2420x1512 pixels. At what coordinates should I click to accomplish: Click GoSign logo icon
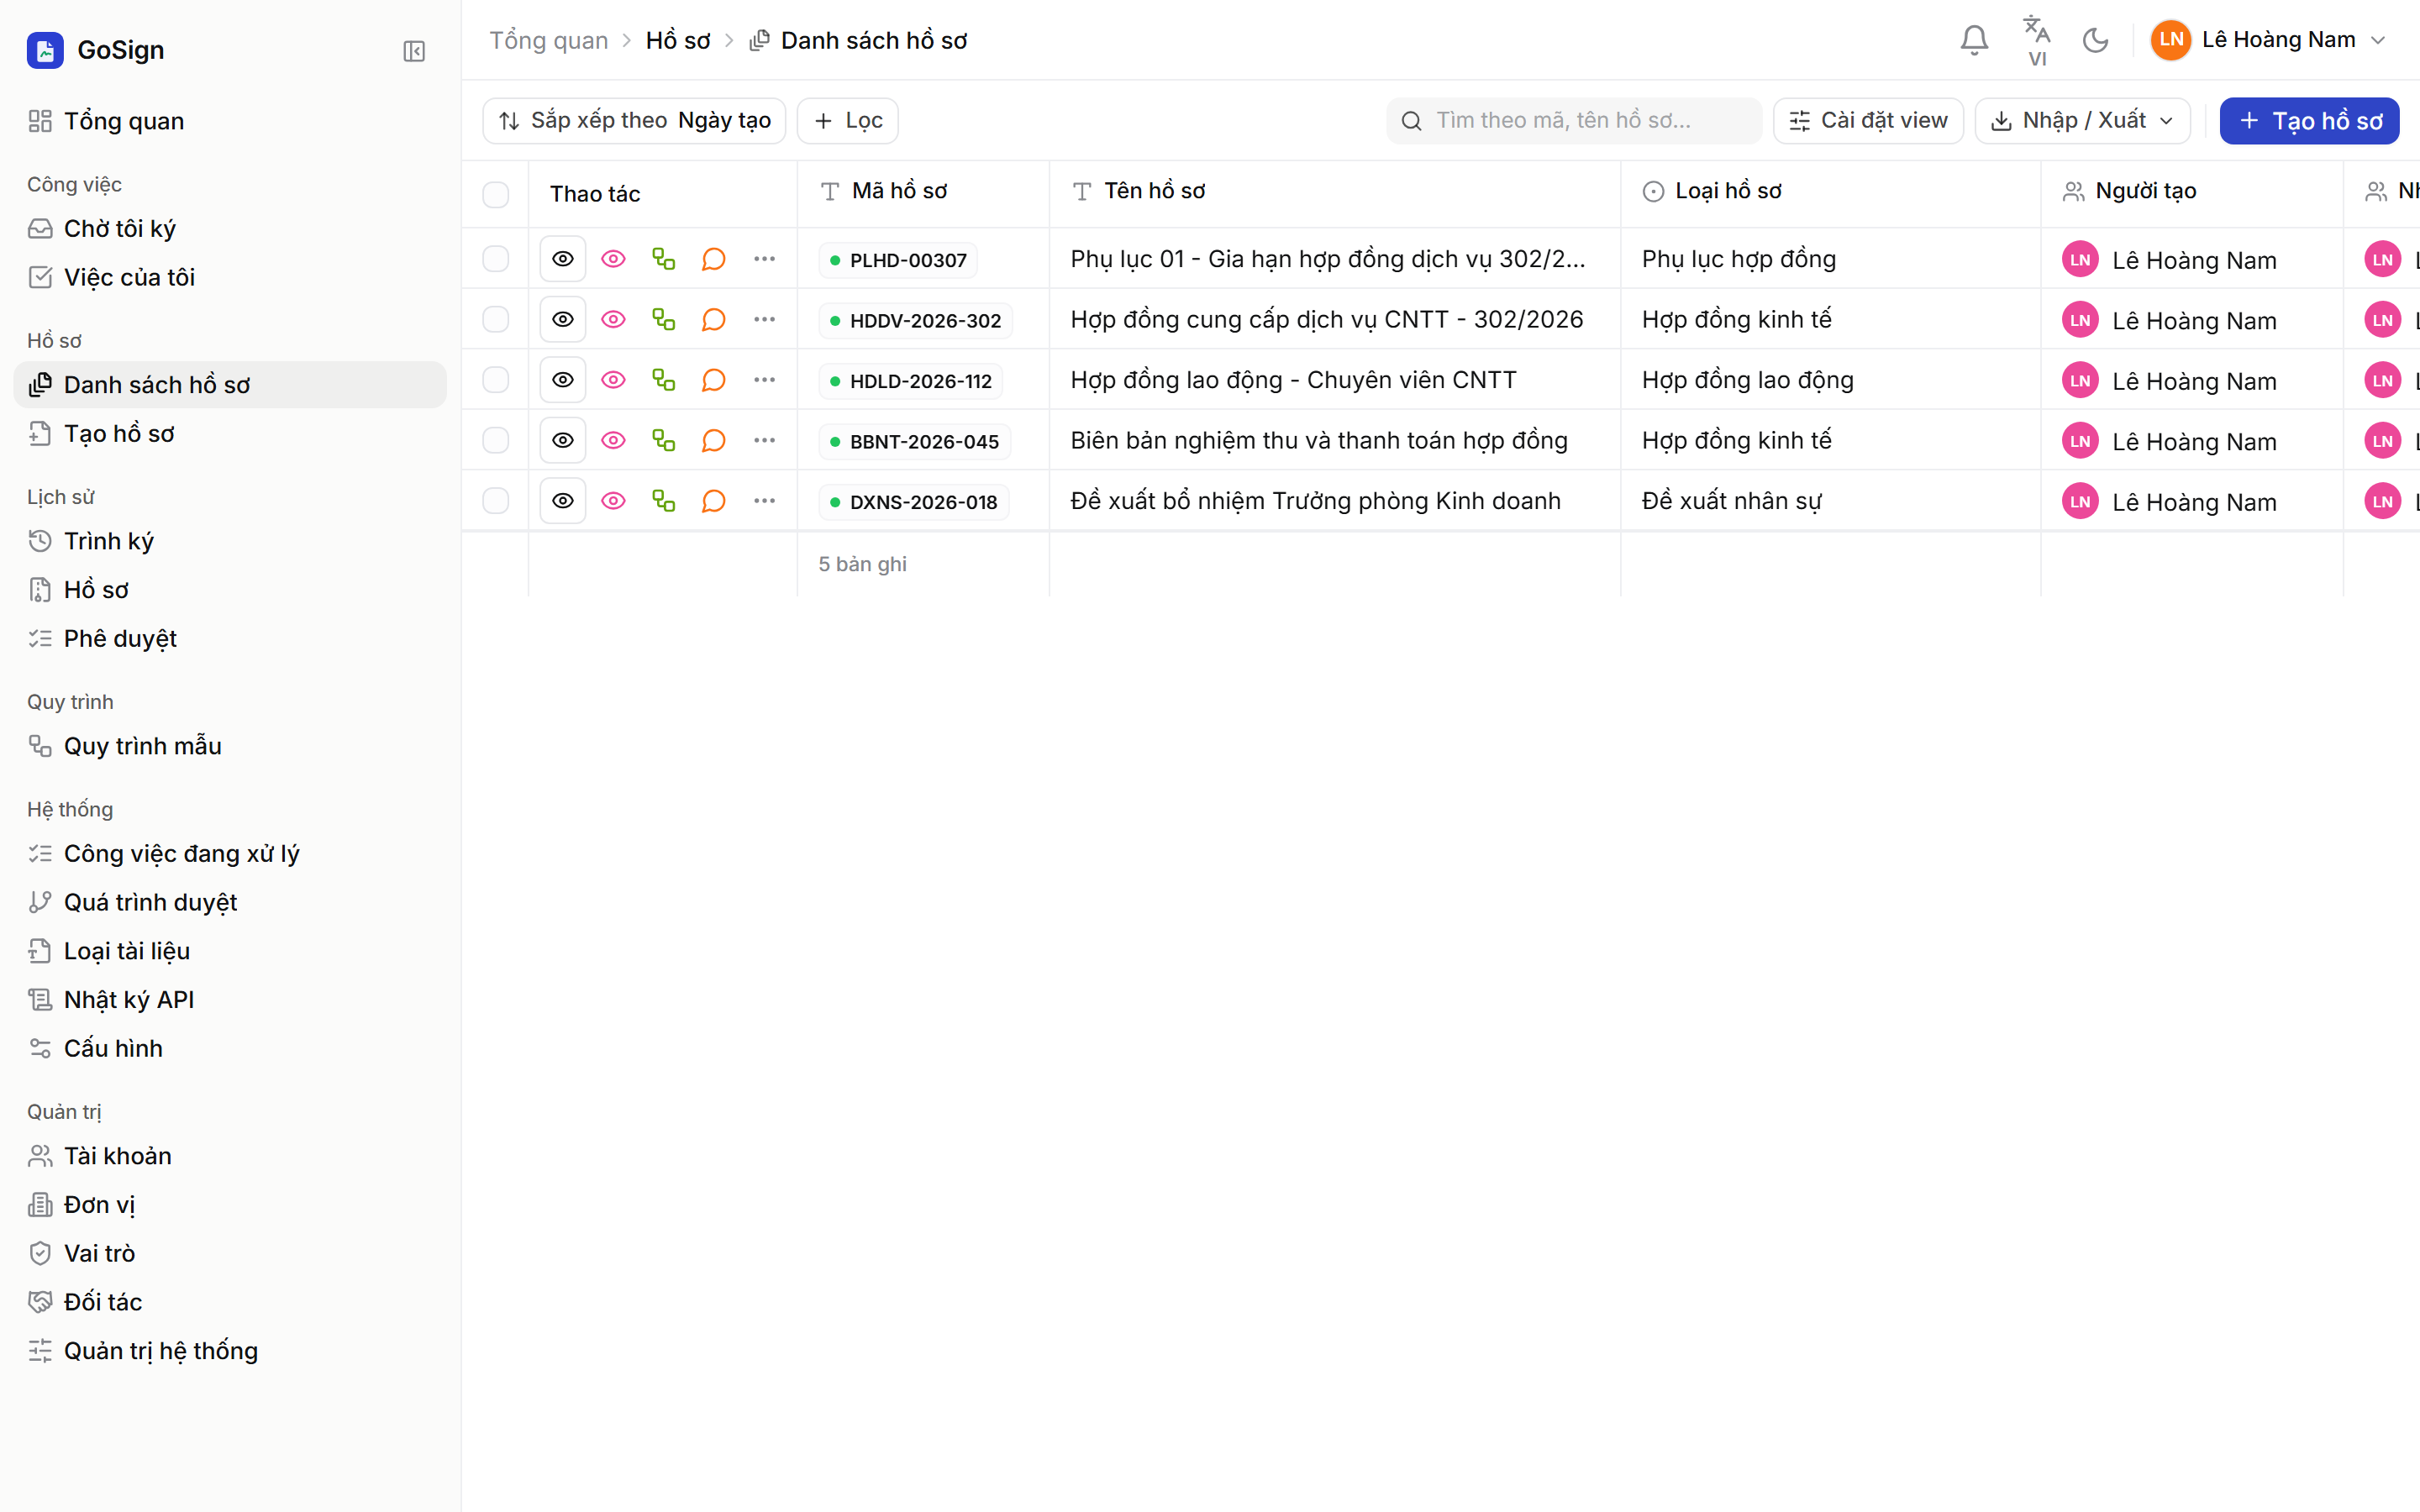point(45,50)
